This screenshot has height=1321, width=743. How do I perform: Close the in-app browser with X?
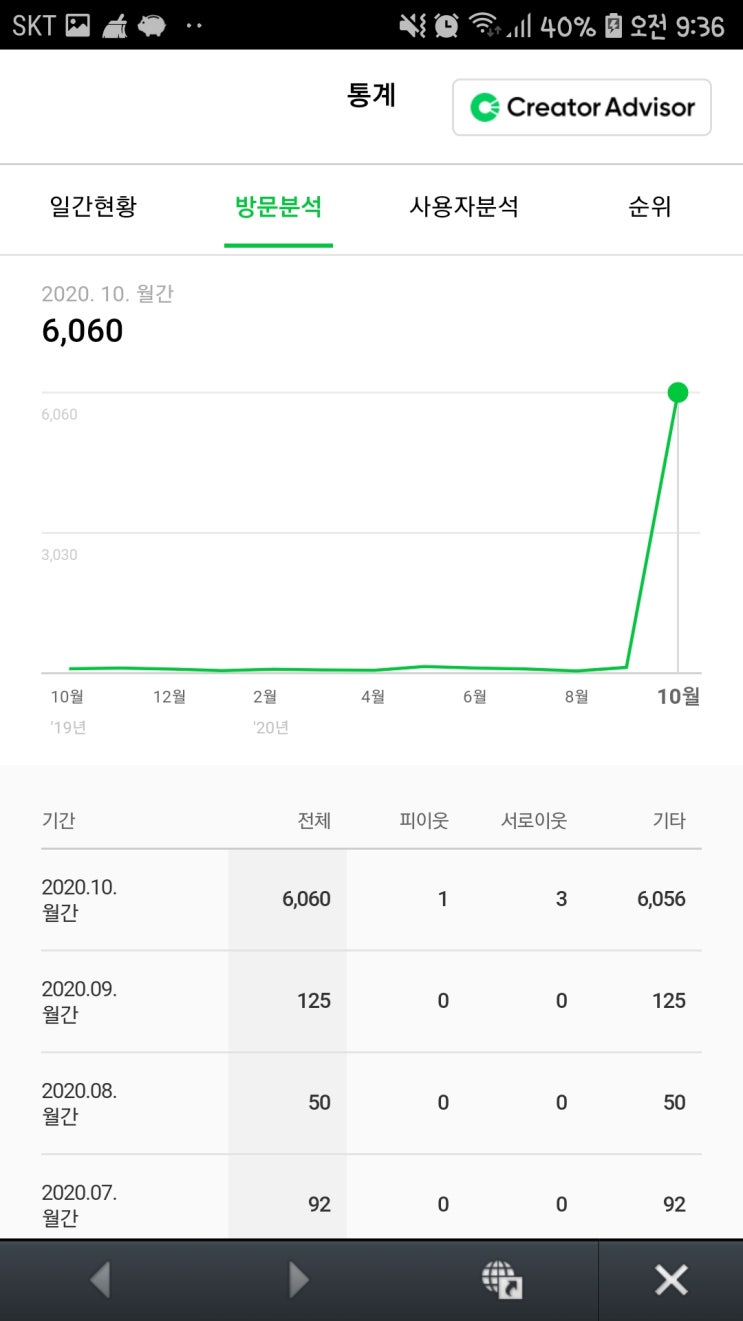point(670,1279)
